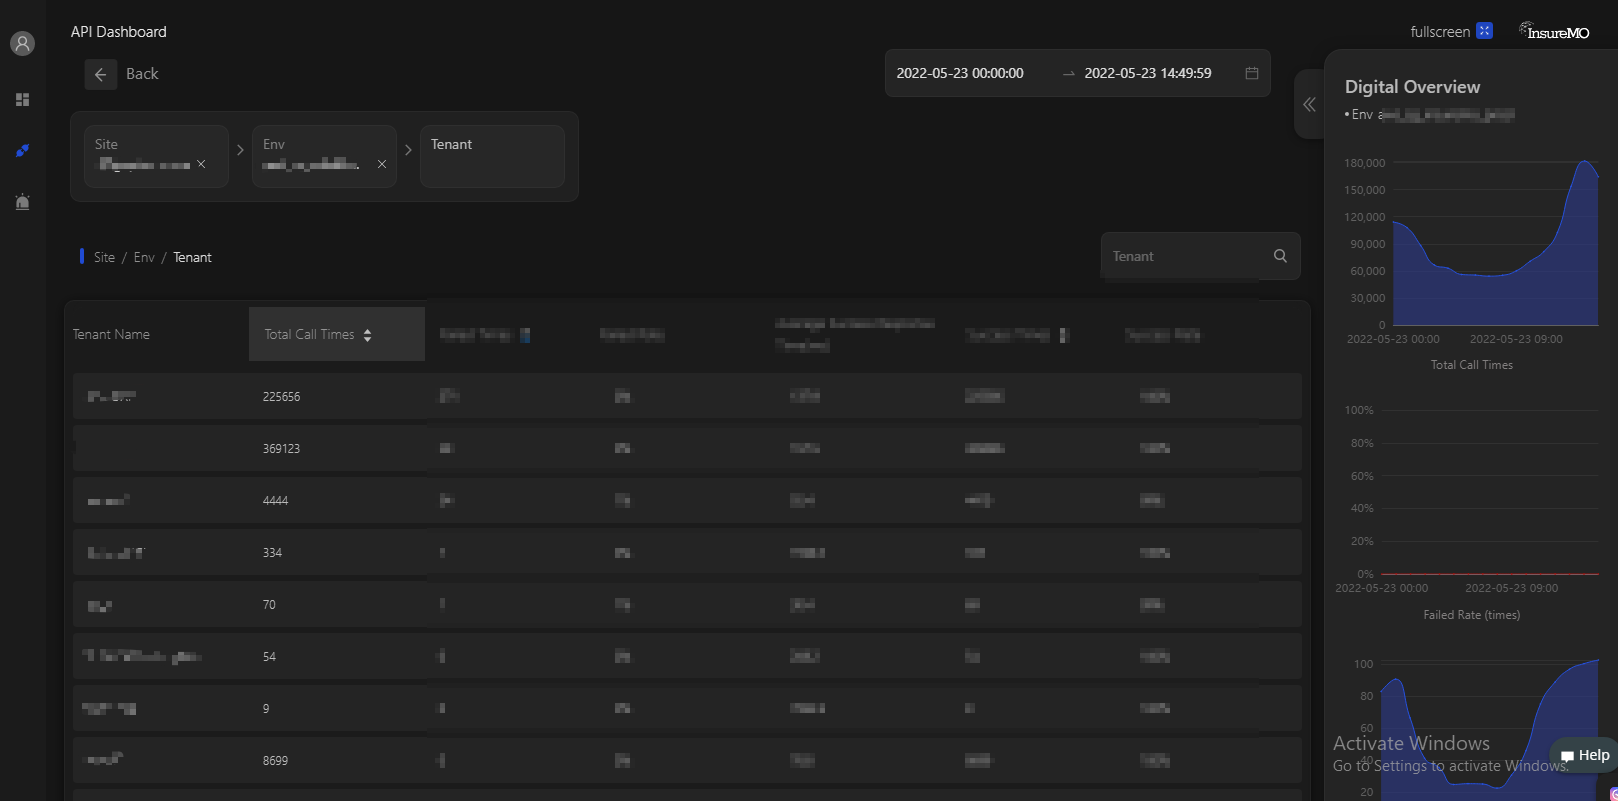Sort by Total Call Times column
The image size is (1618, 801).
[x=337, y=334]
